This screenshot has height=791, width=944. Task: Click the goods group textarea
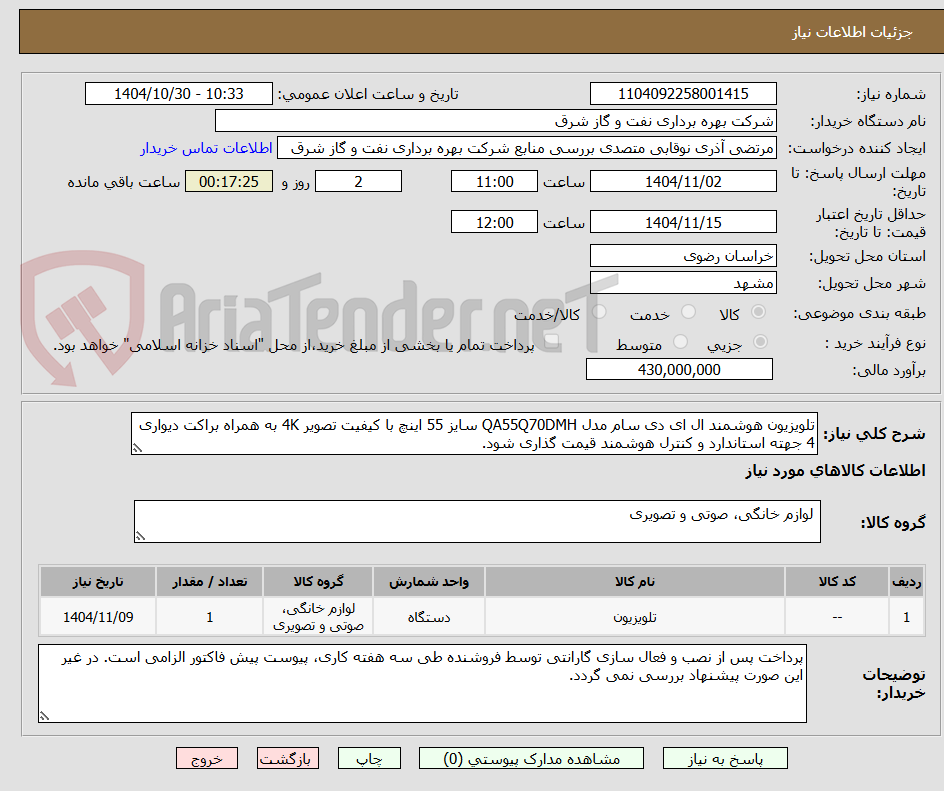pyautogui.click(x=477, y=521)
